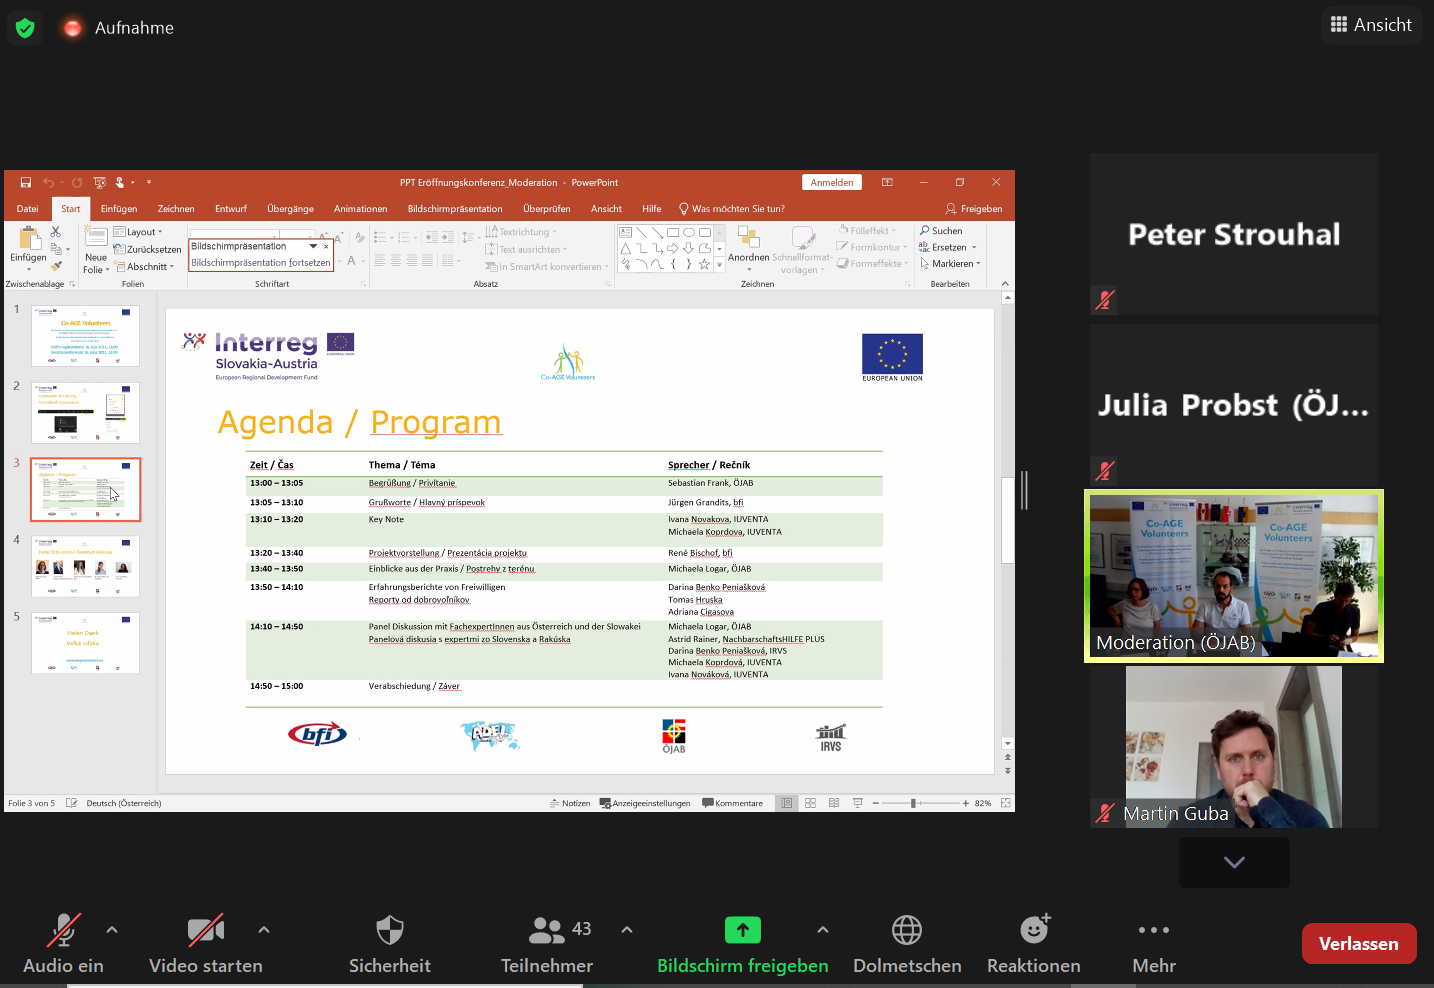Open the Bildschirmpräsentation ribbon tab
Screen dimensions: 1434x988
point(455,209)
